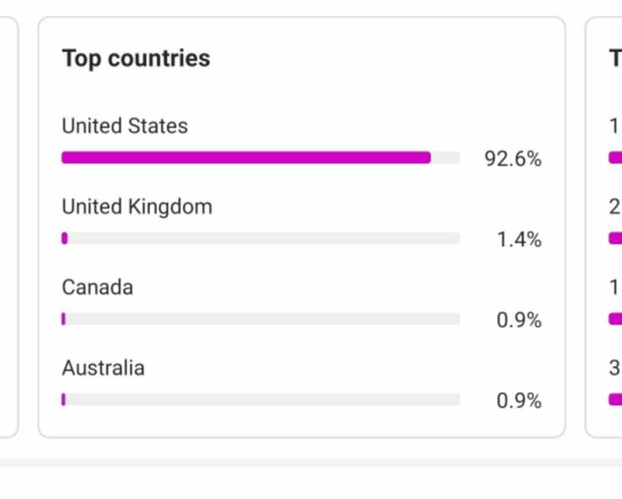The width and height of the screenshot is (622, 499).
Task: Click the Australia percentage bar
Action: click(261, 399)
